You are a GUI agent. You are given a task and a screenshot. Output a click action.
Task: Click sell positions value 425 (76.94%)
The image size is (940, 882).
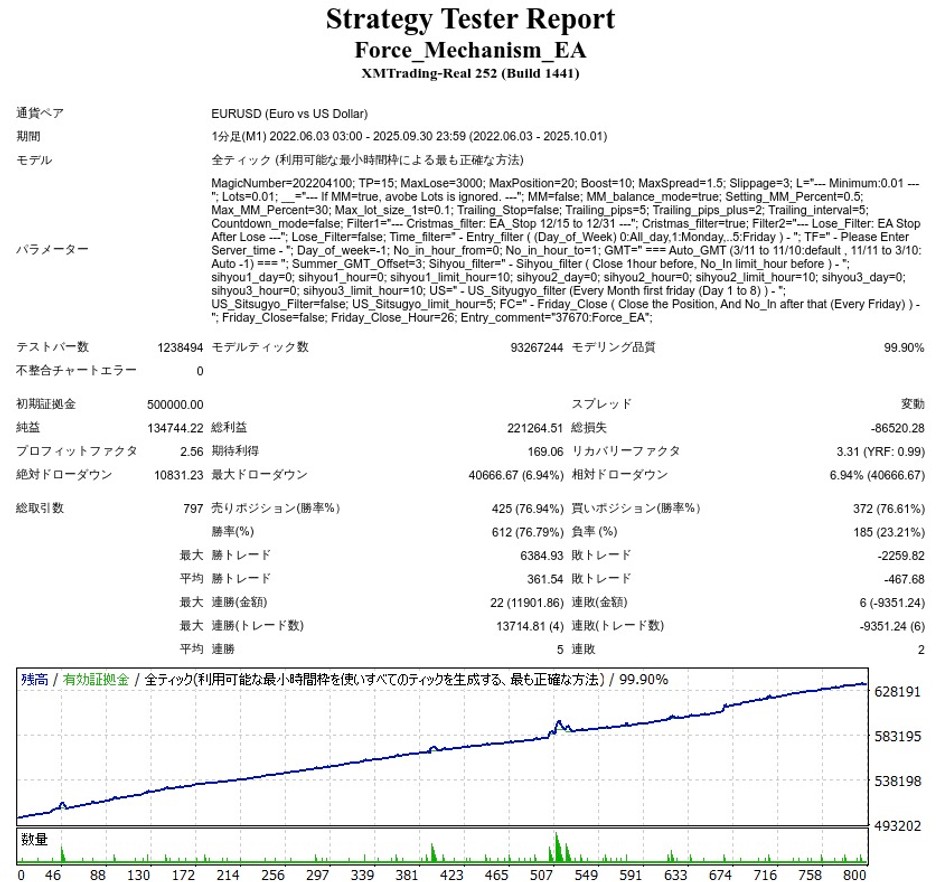(527, 508)
